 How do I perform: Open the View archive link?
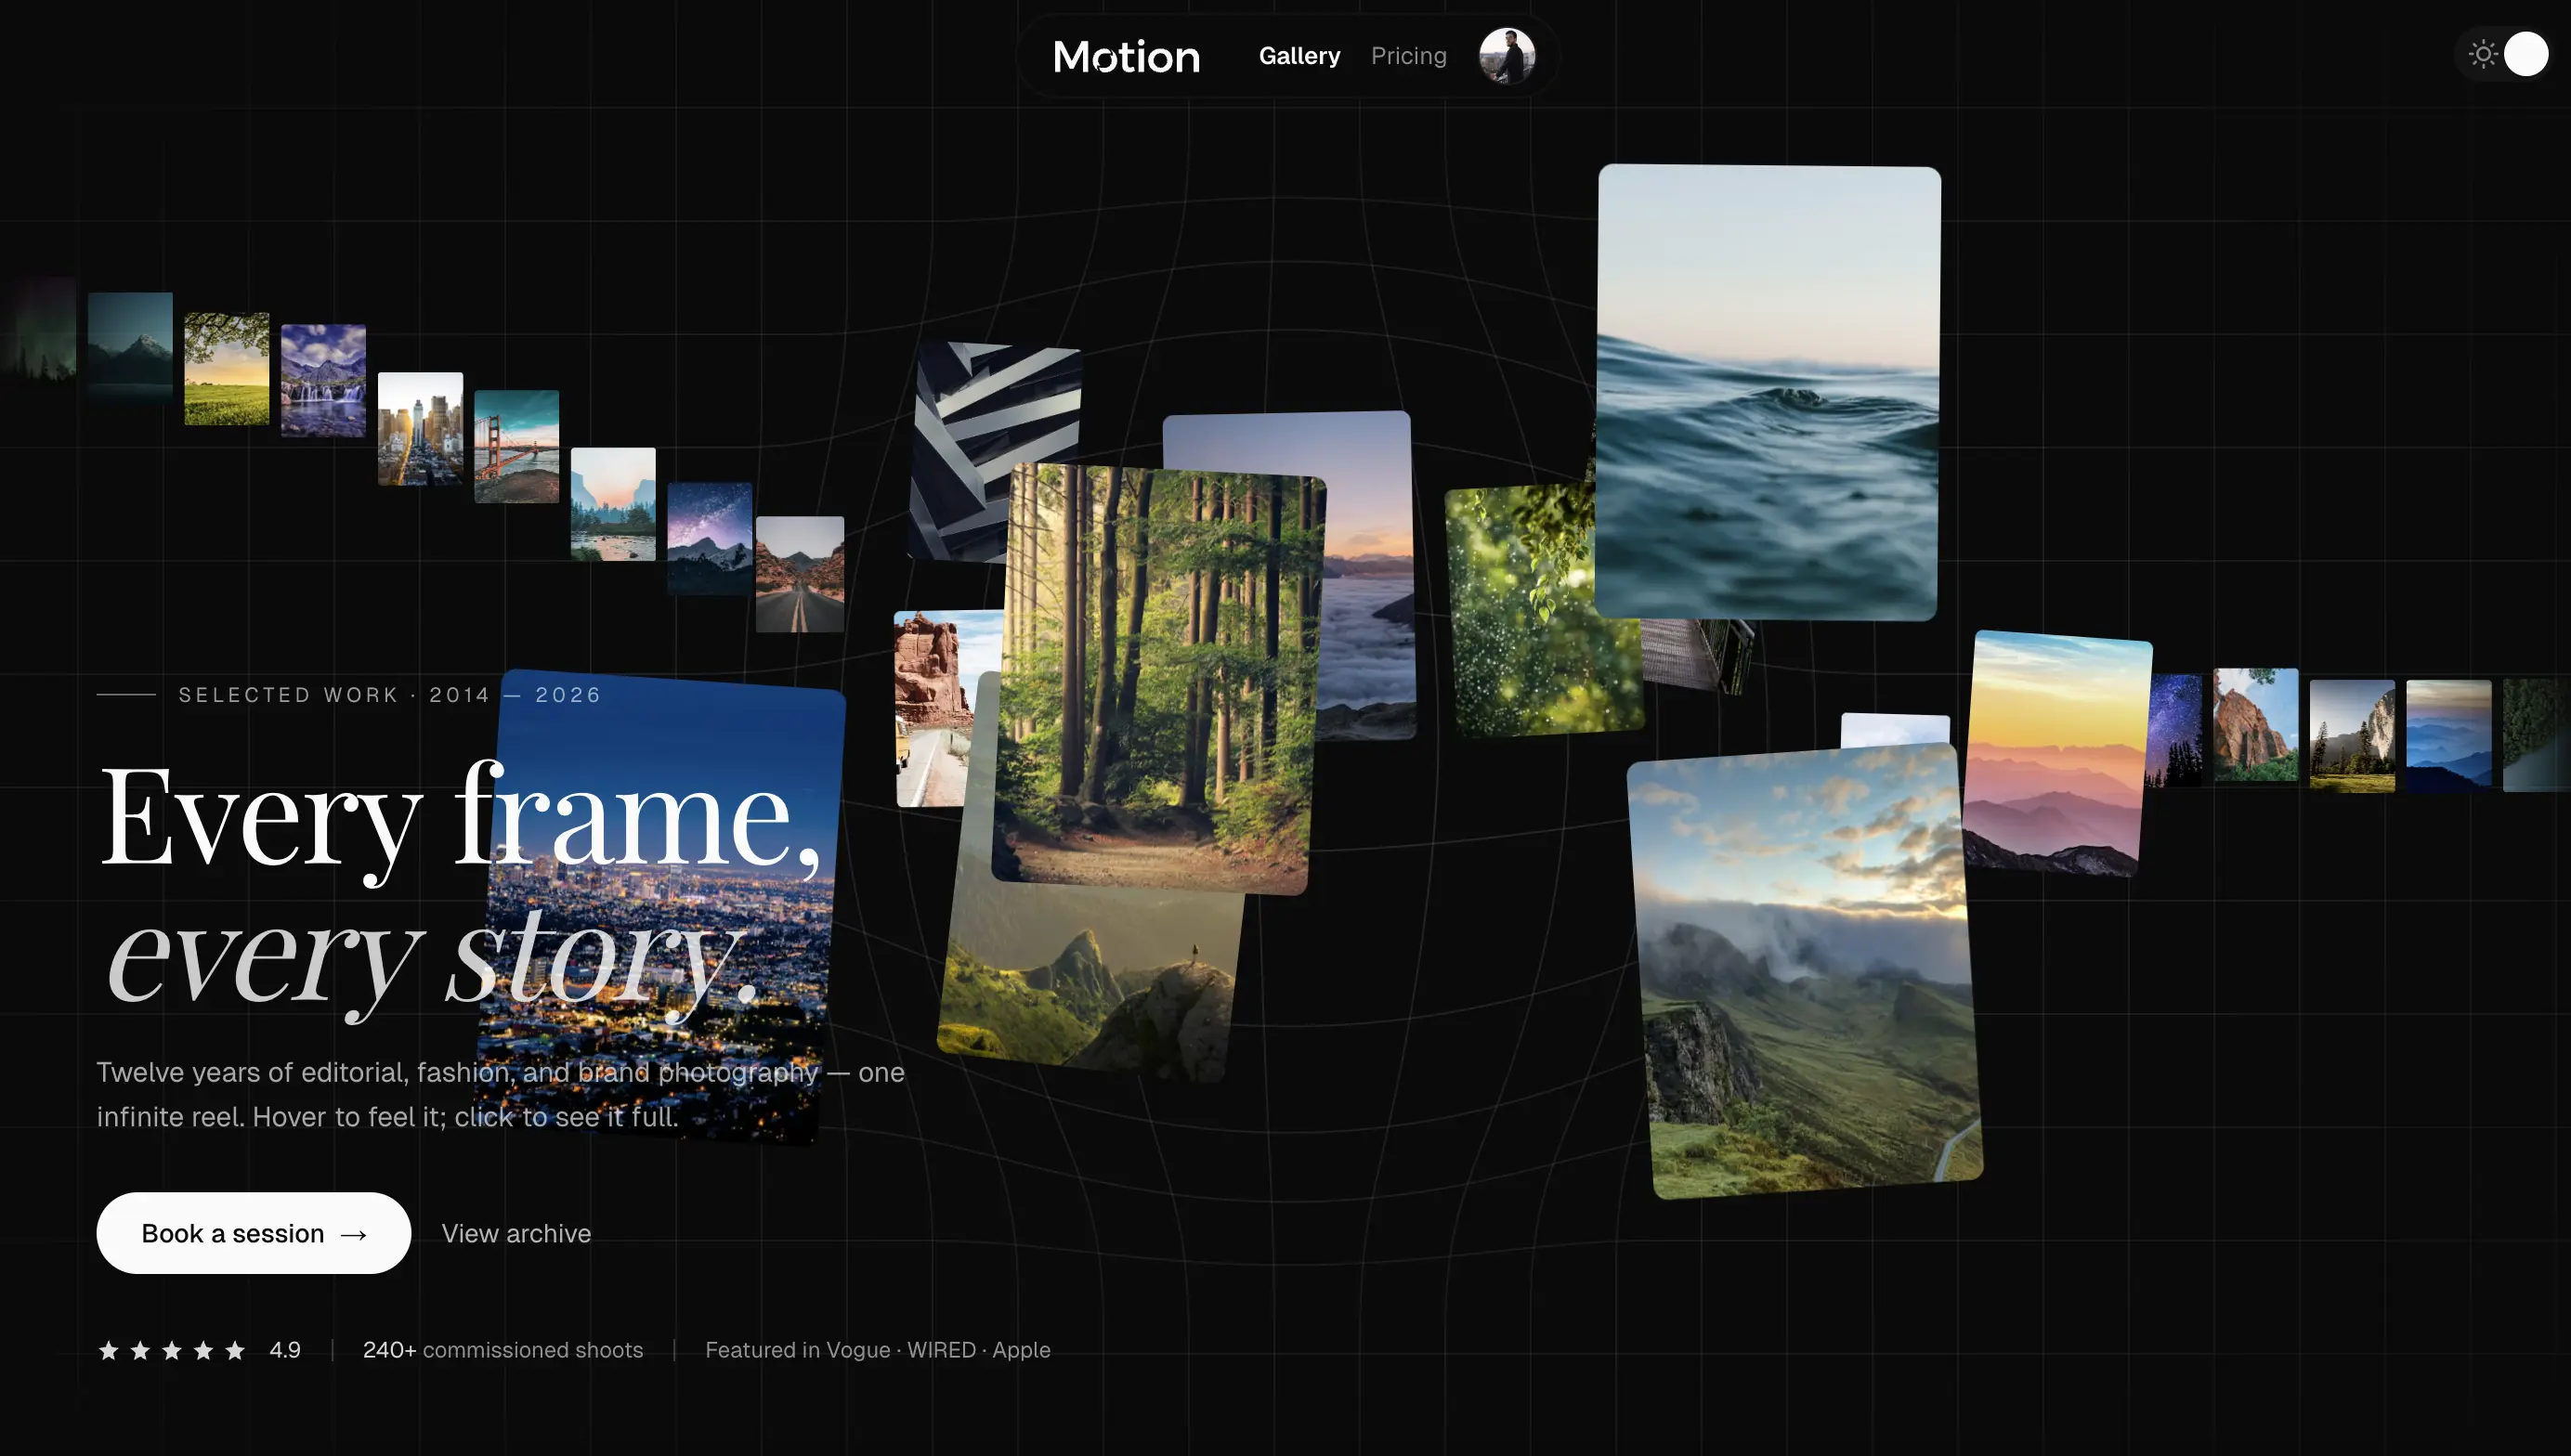(516, 1233)
